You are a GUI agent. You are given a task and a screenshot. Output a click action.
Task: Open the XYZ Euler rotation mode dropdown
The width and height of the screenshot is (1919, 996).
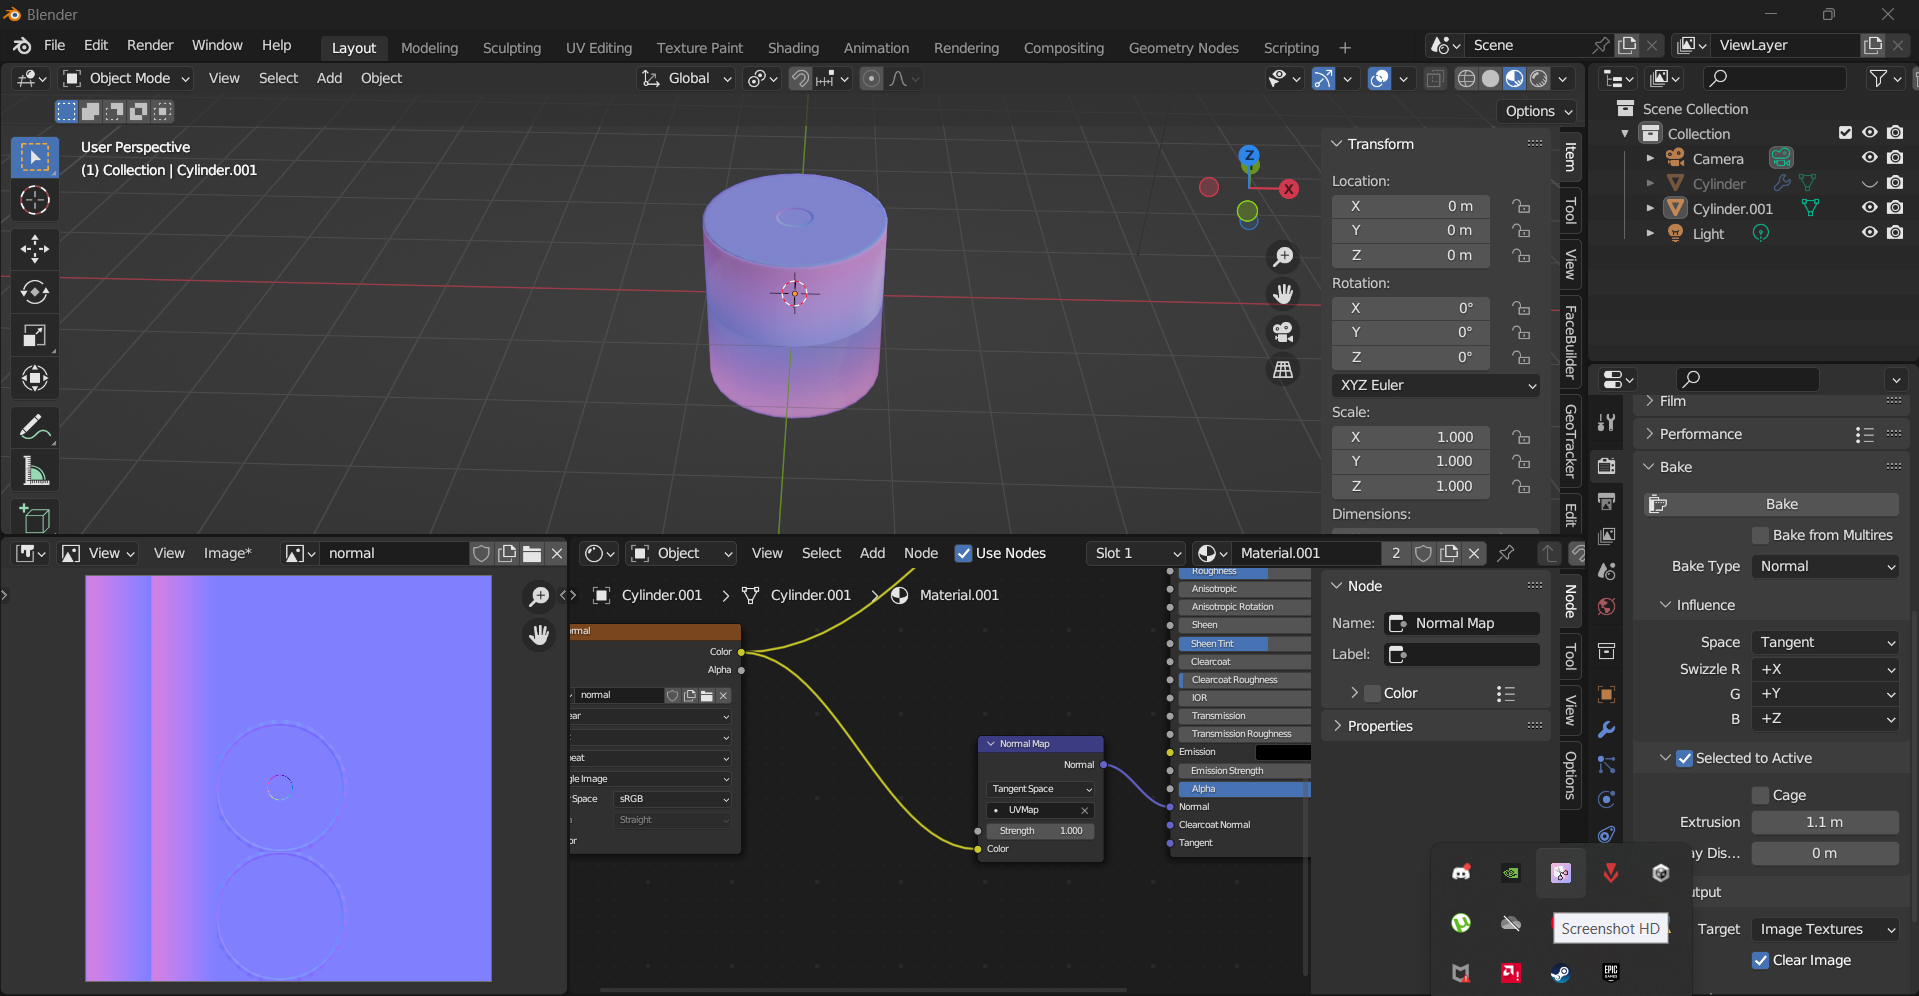1435,385
